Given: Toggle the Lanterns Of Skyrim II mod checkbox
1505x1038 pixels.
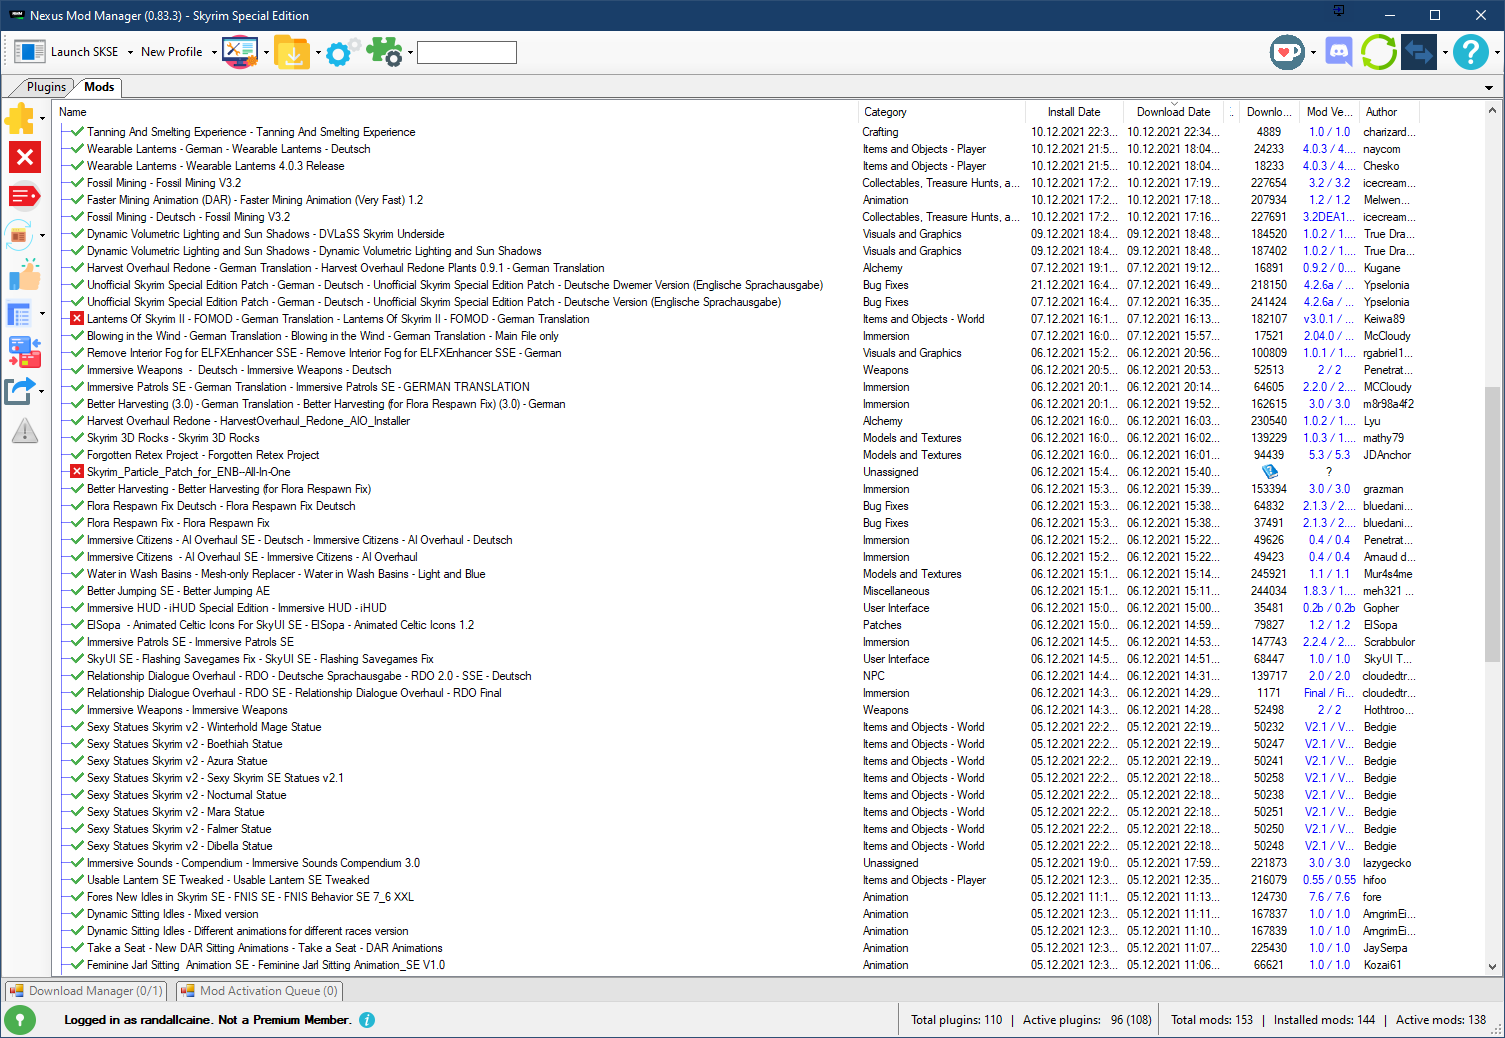Looking at the screenshot, I should [77, 319].
